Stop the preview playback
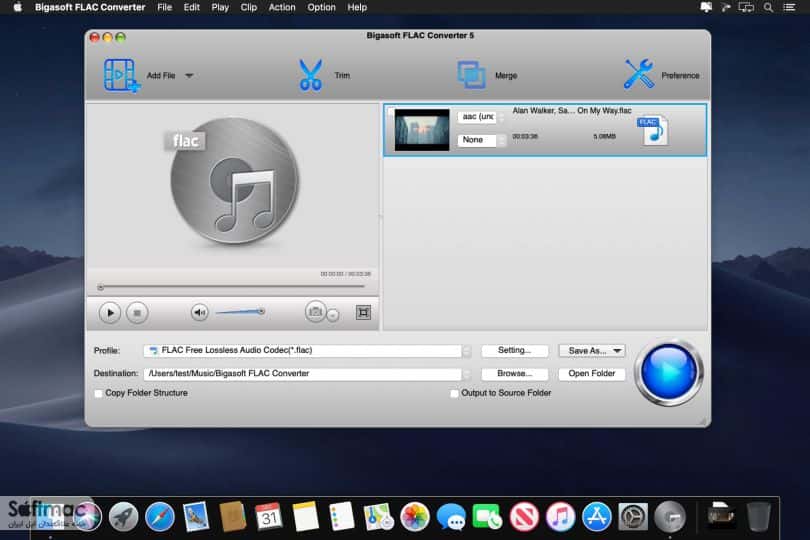 pyautogui.click(x=137, y=313)
